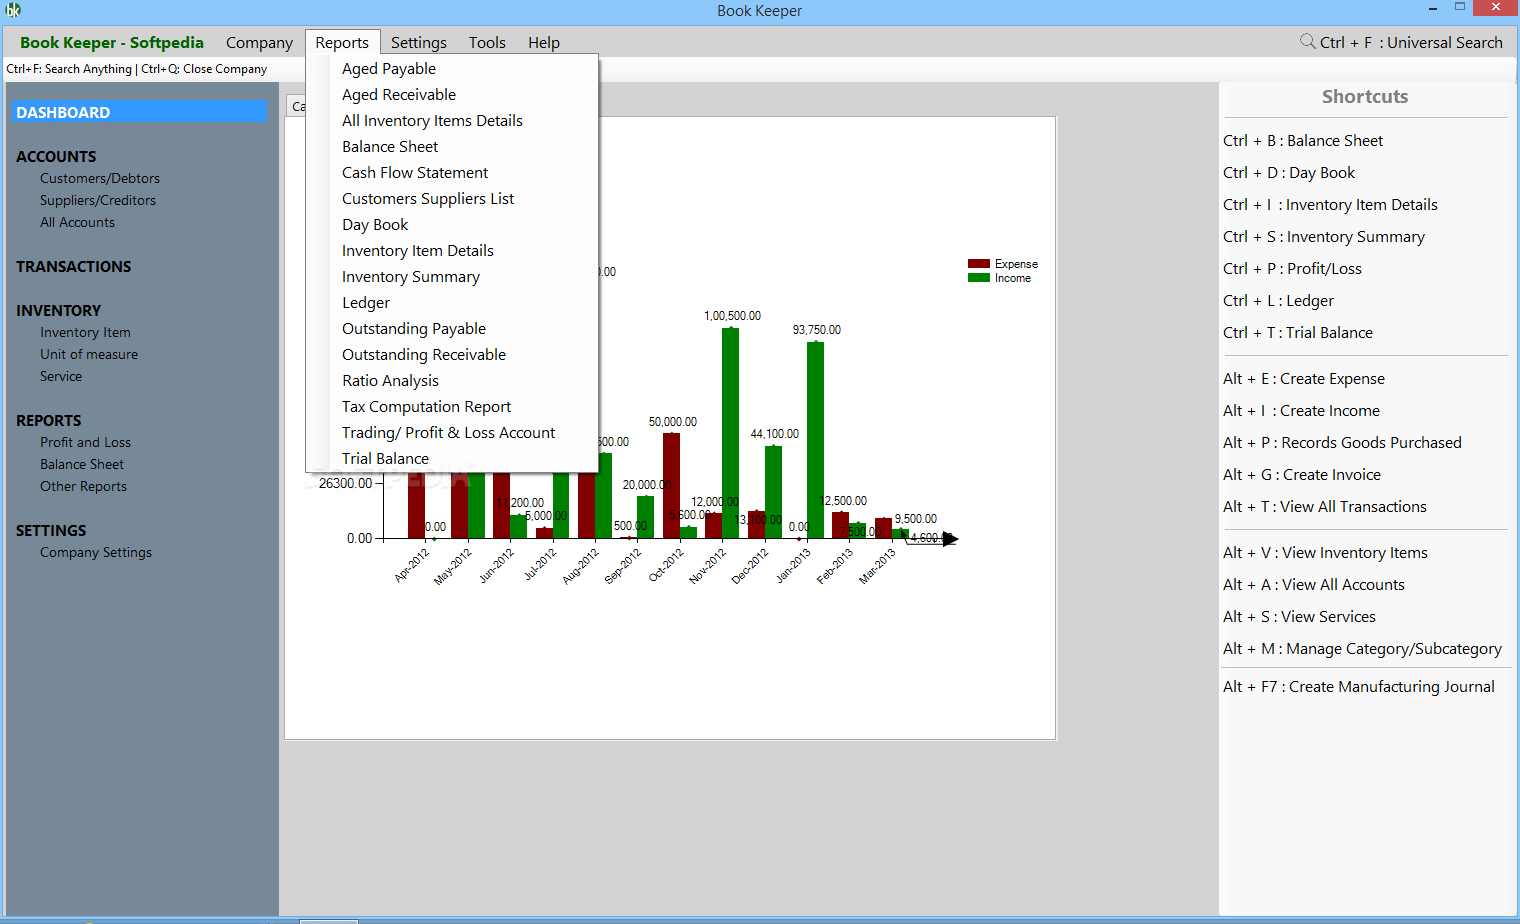Image resolution: width=1520 pixels, height=924 pixels.
Task: Open Company Settings in sidebar
Action: point(96,552)
